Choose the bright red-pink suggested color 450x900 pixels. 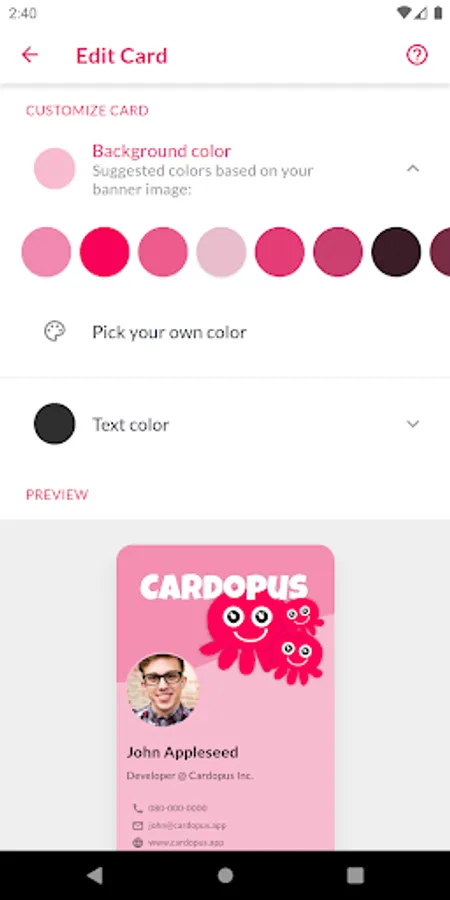pyautogui.click(x=104, y=251)
